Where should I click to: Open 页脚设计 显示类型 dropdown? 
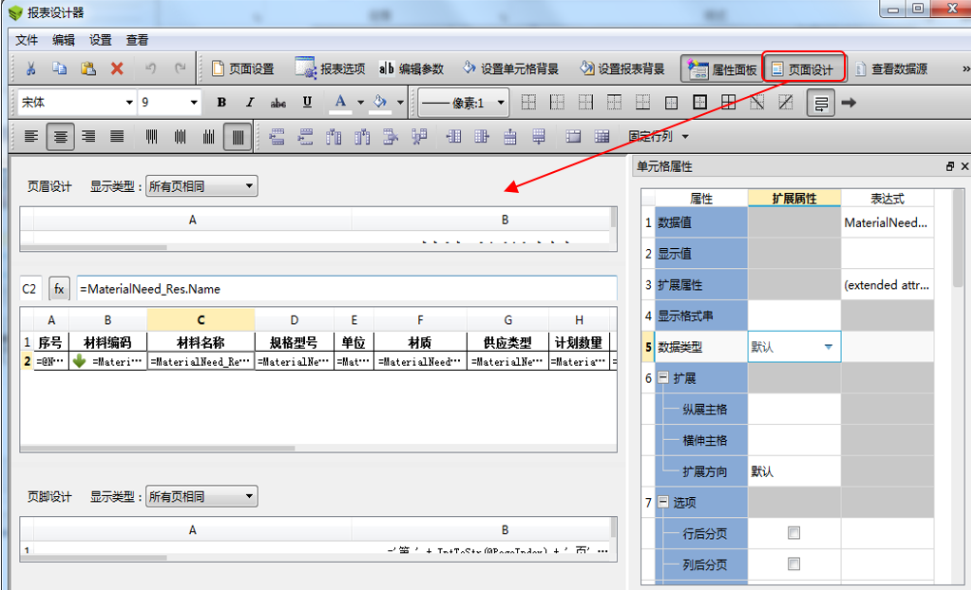(x=201, y=497)
